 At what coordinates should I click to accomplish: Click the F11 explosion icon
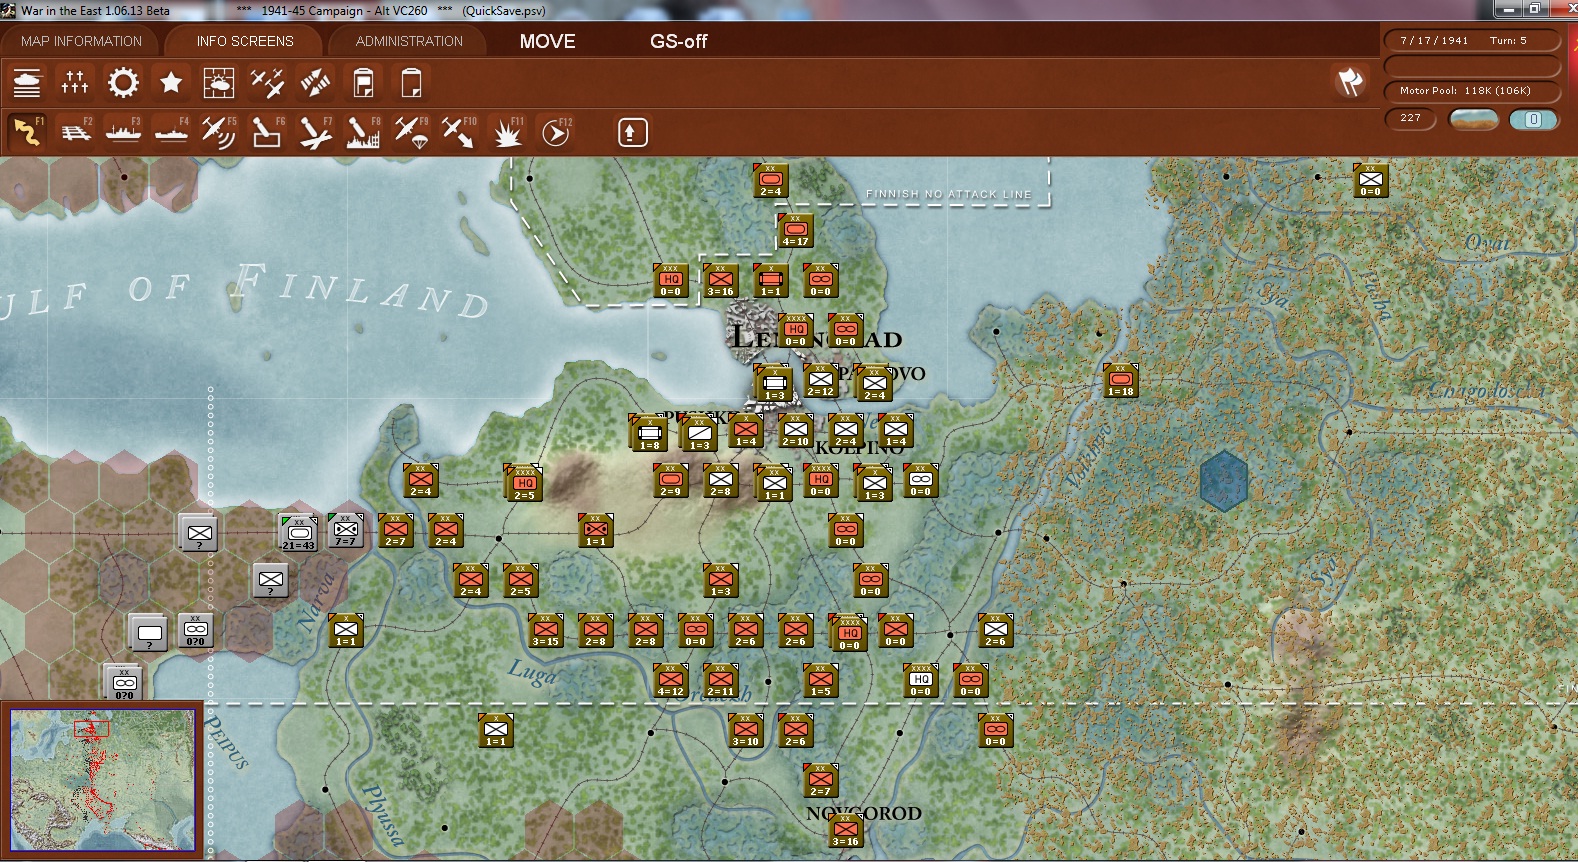pos(507,132)
